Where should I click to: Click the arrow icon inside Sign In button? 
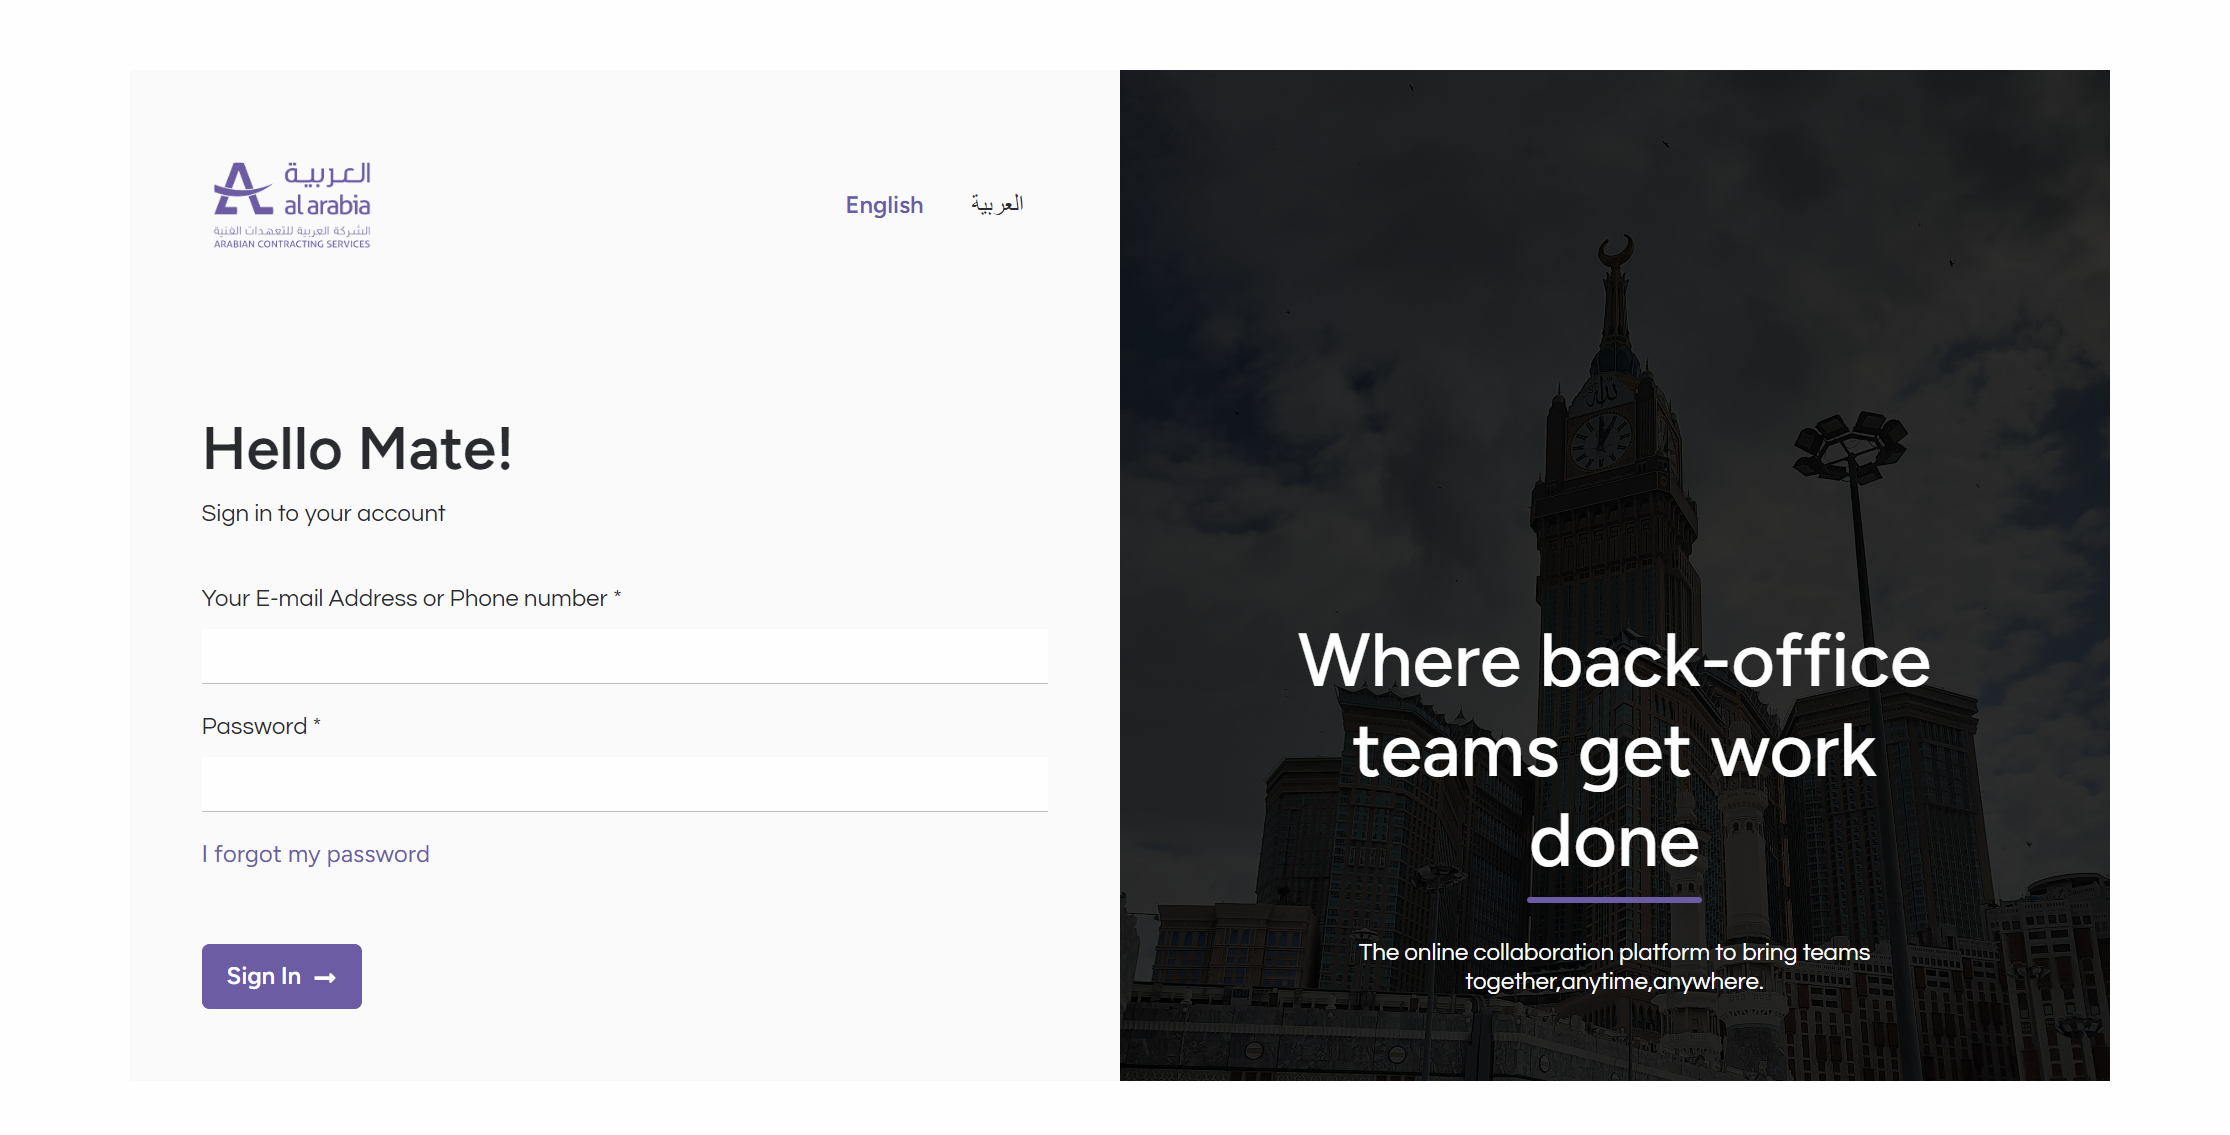(x=325, y=977)
